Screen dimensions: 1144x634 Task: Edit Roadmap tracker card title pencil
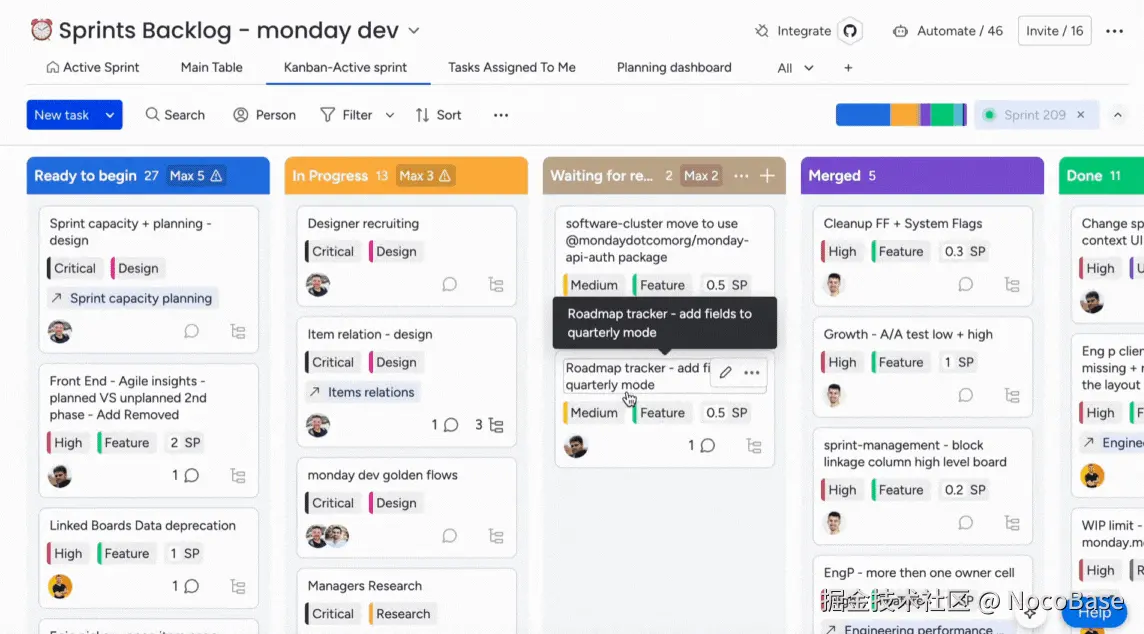click(x=725, y=373)
